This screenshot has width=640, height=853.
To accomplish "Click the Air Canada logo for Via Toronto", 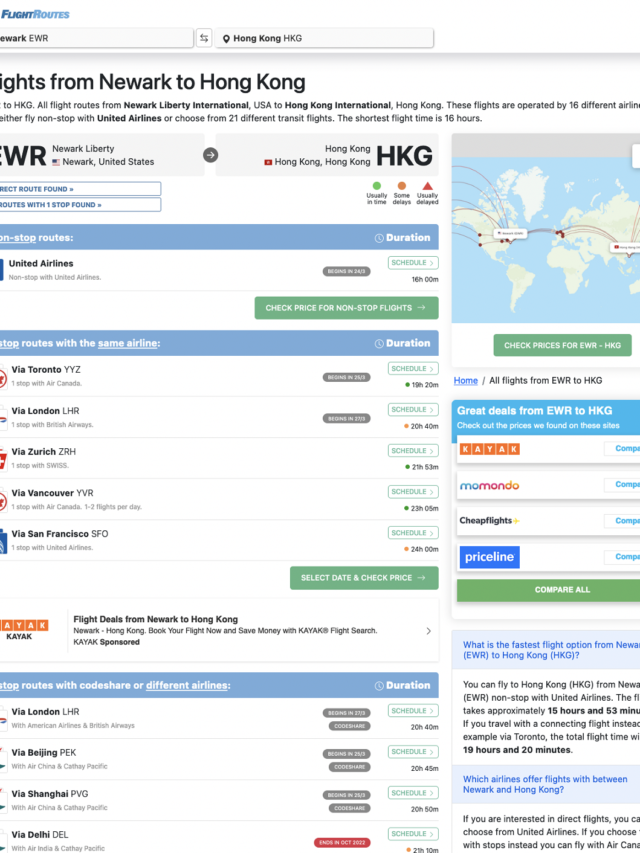I will point(3,376).
